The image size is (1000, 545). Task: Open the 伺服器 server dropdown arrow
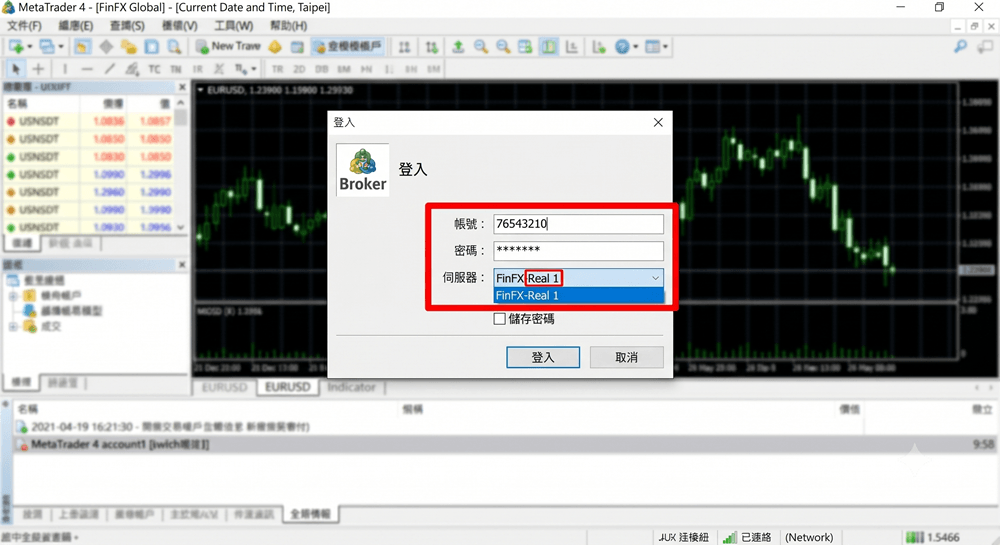coord(655,278)
